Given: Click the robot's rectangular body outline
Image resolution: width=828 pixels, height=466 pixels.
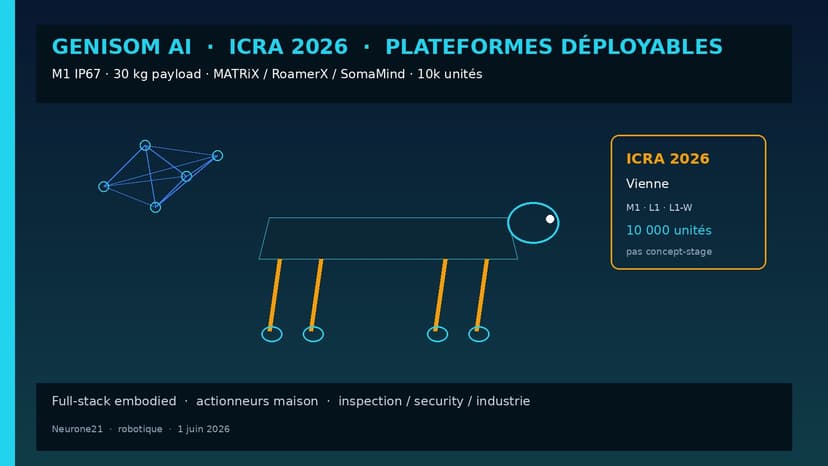Looking at the screenshot, I should (388, 238).
